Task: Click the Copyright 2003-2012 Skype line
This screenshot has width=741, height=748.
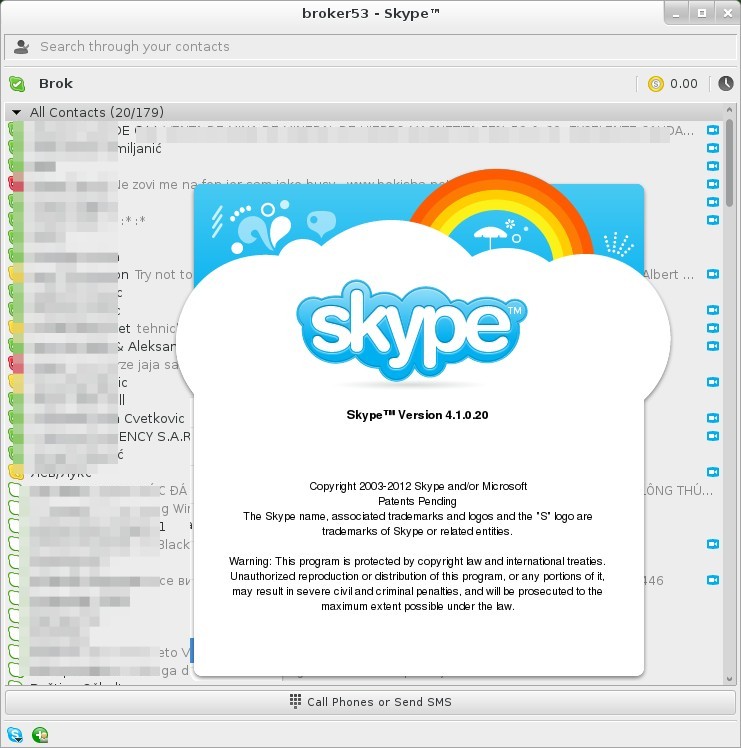Action: [x=418, y=486]
